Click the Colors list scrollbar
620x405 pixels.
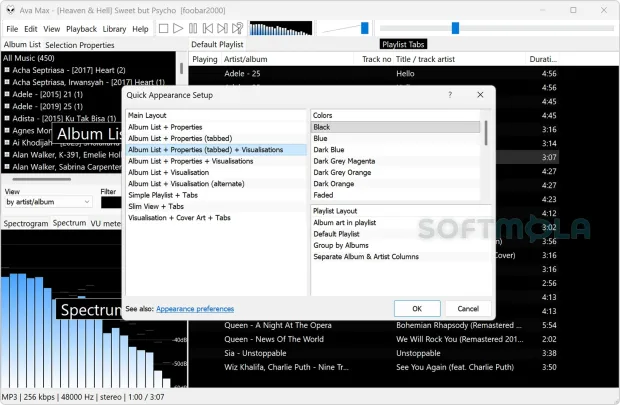click(486, 133)
